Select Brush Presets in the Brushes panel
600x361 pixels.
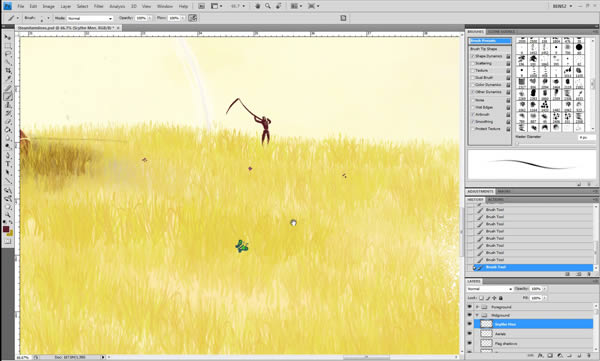point(490,41)
